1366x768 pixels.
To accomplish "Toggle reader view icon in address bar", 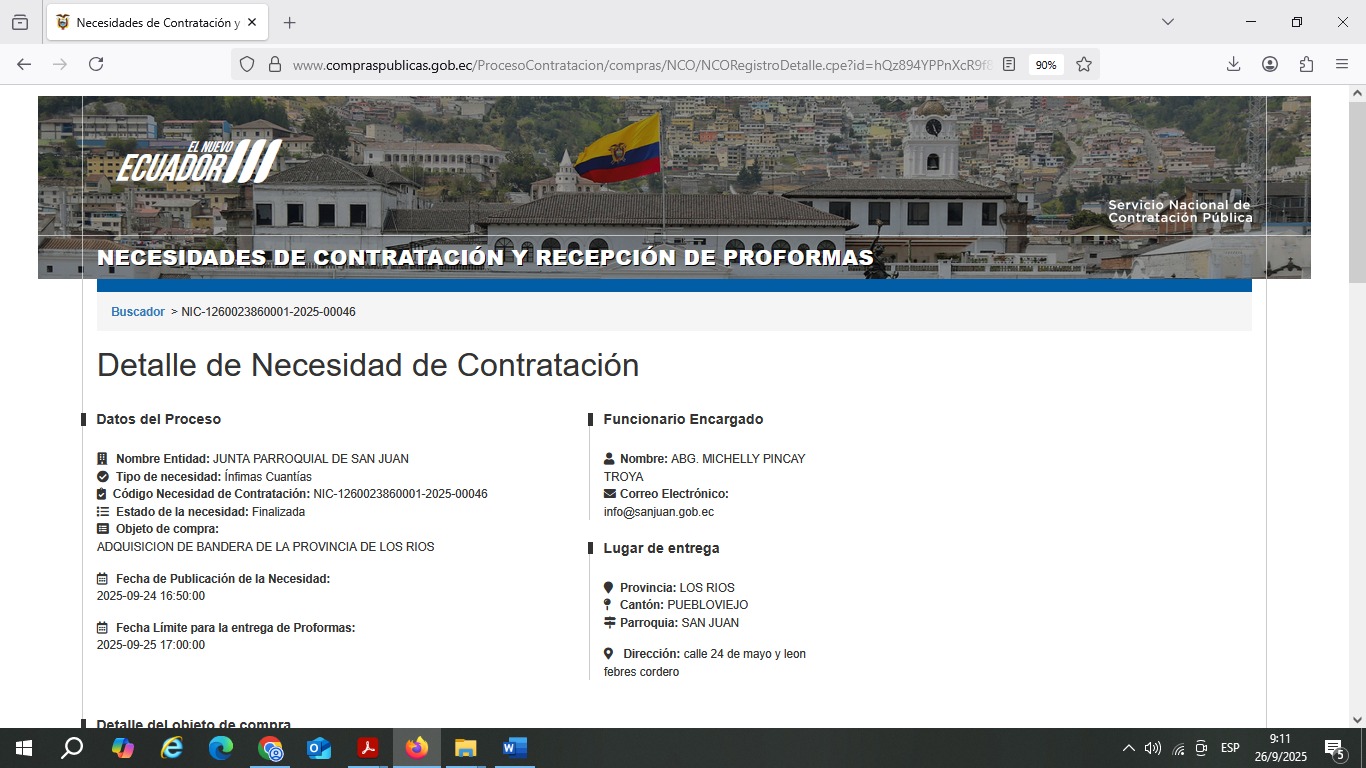I will (1009, 64).
